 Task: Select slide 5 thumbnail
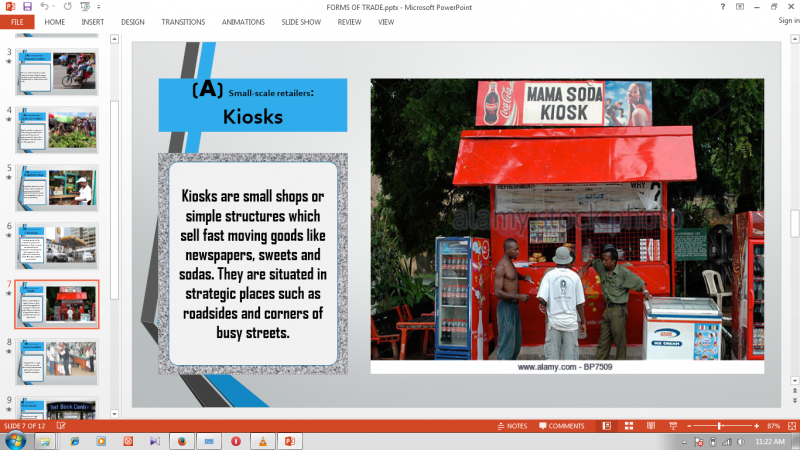tap(57, 188)
